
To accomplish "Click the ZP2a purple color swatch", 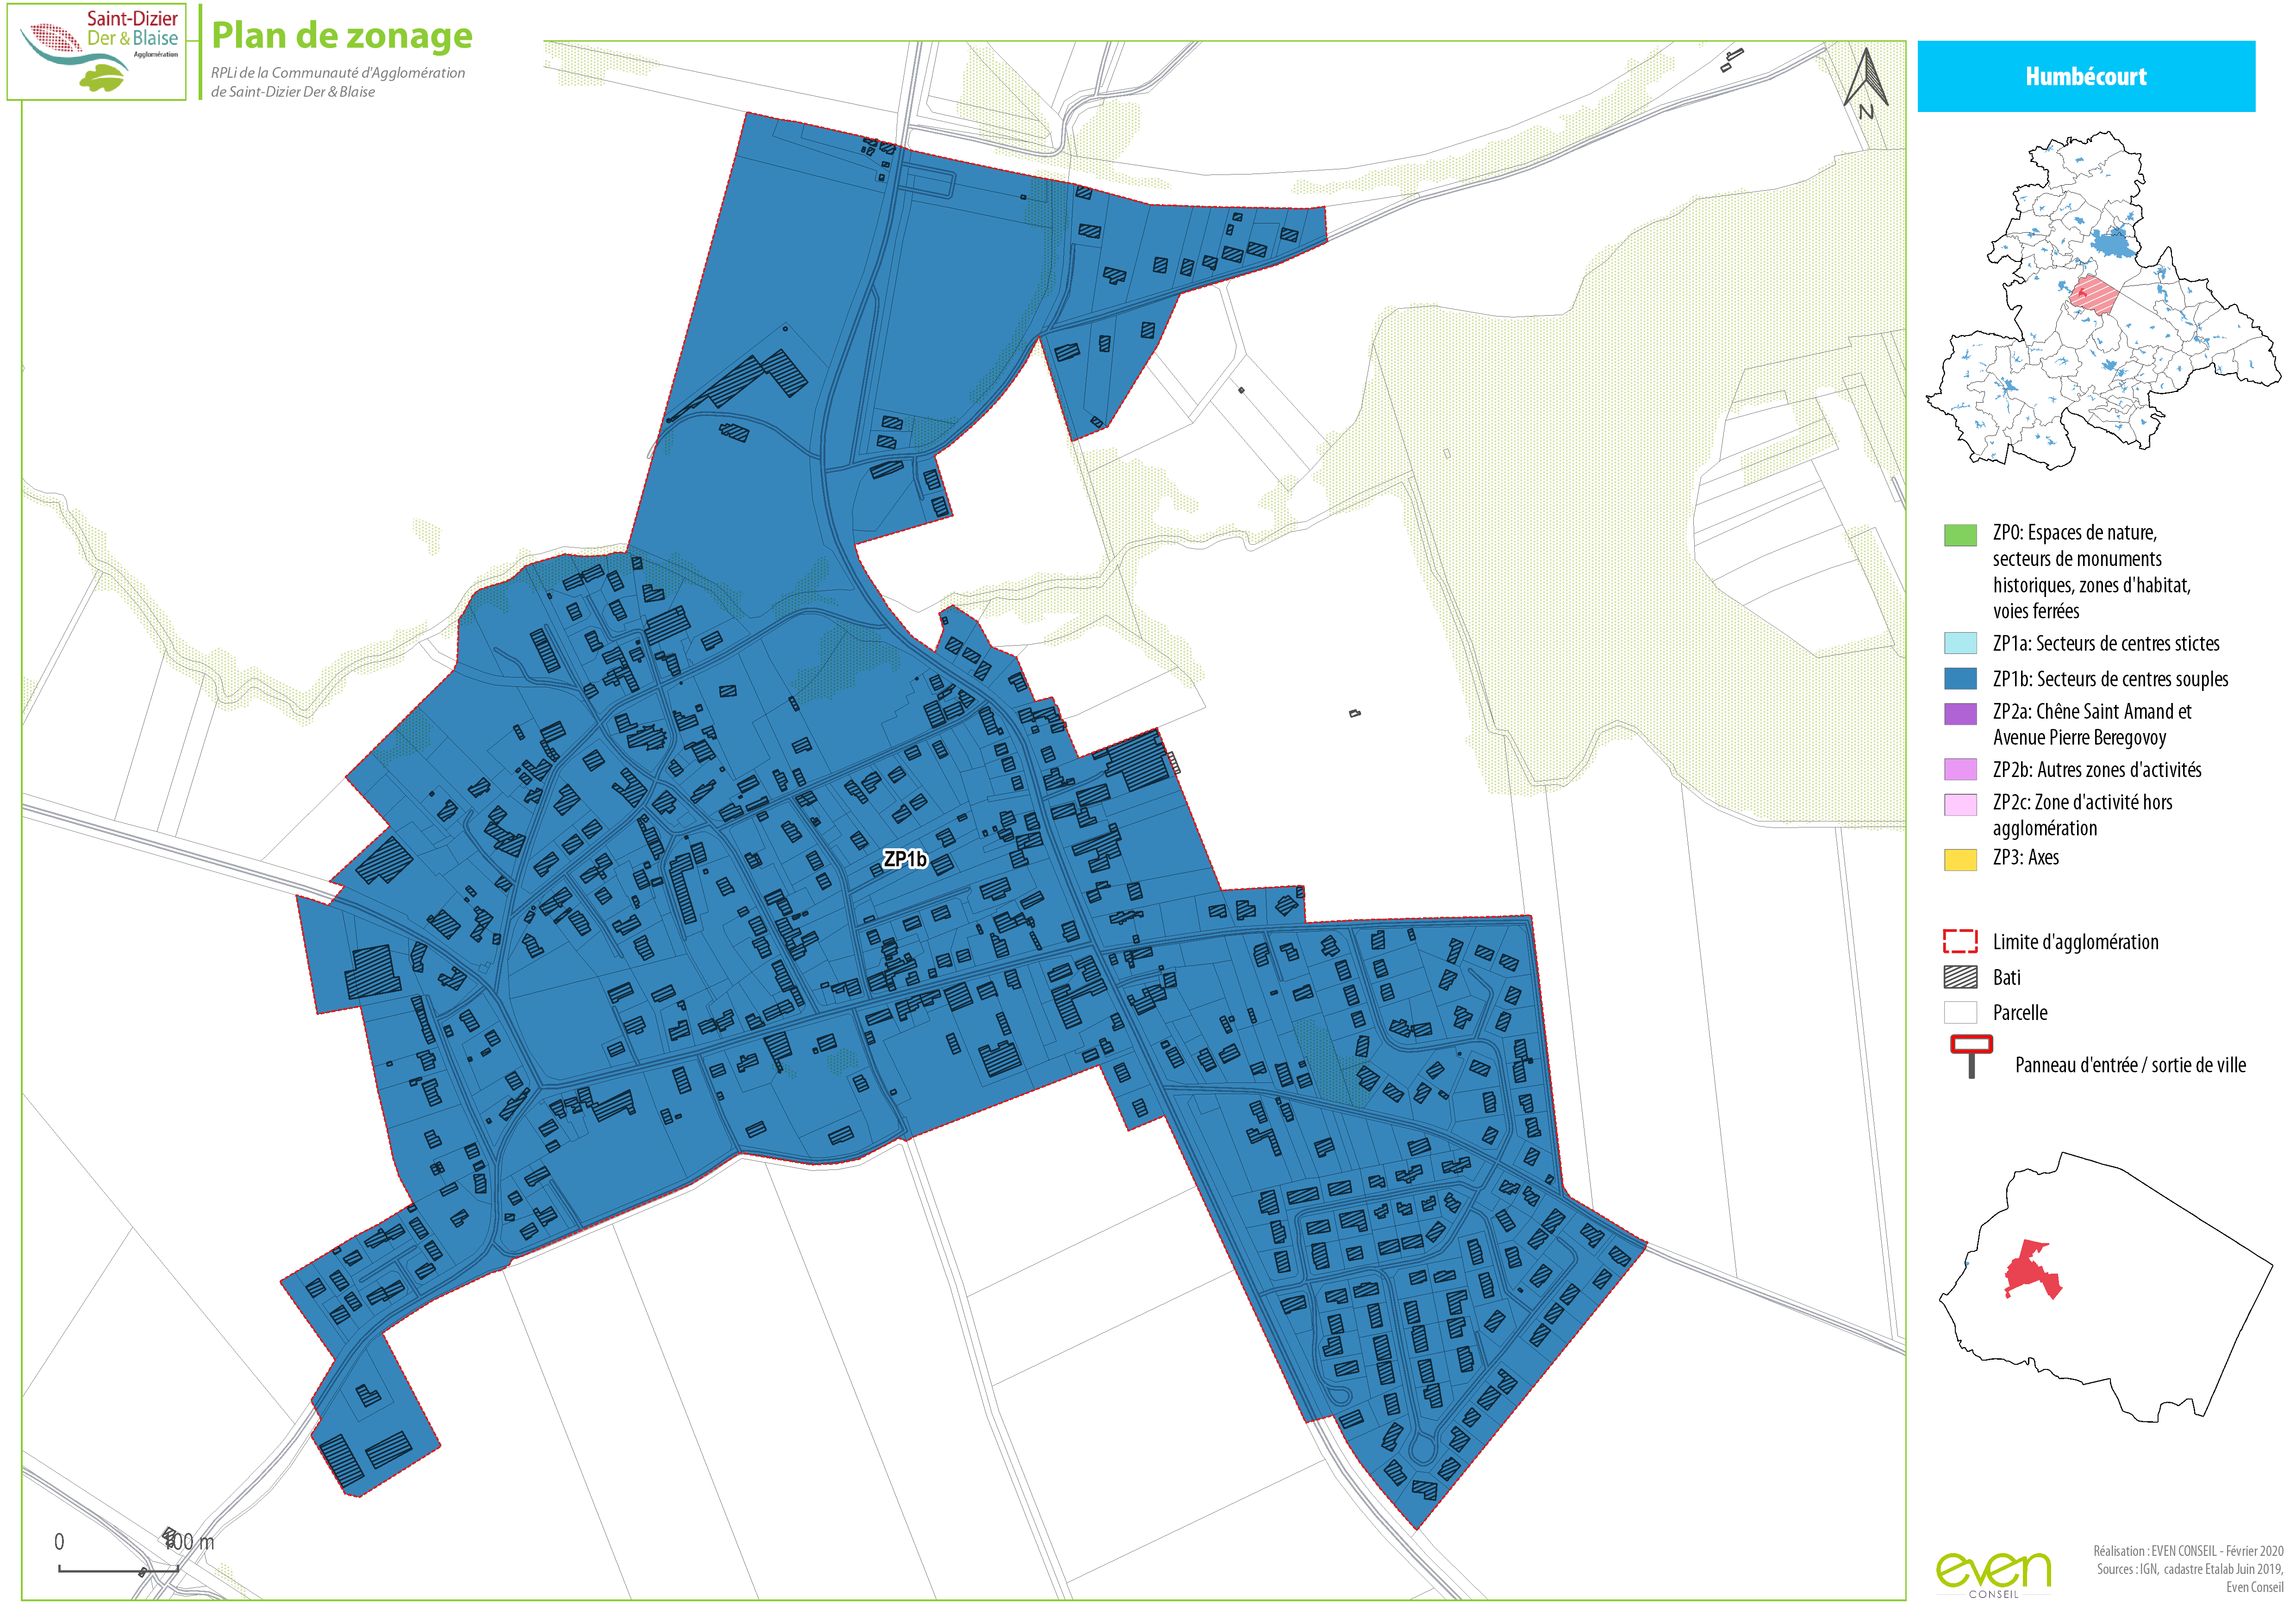I will click(1960, 713).
